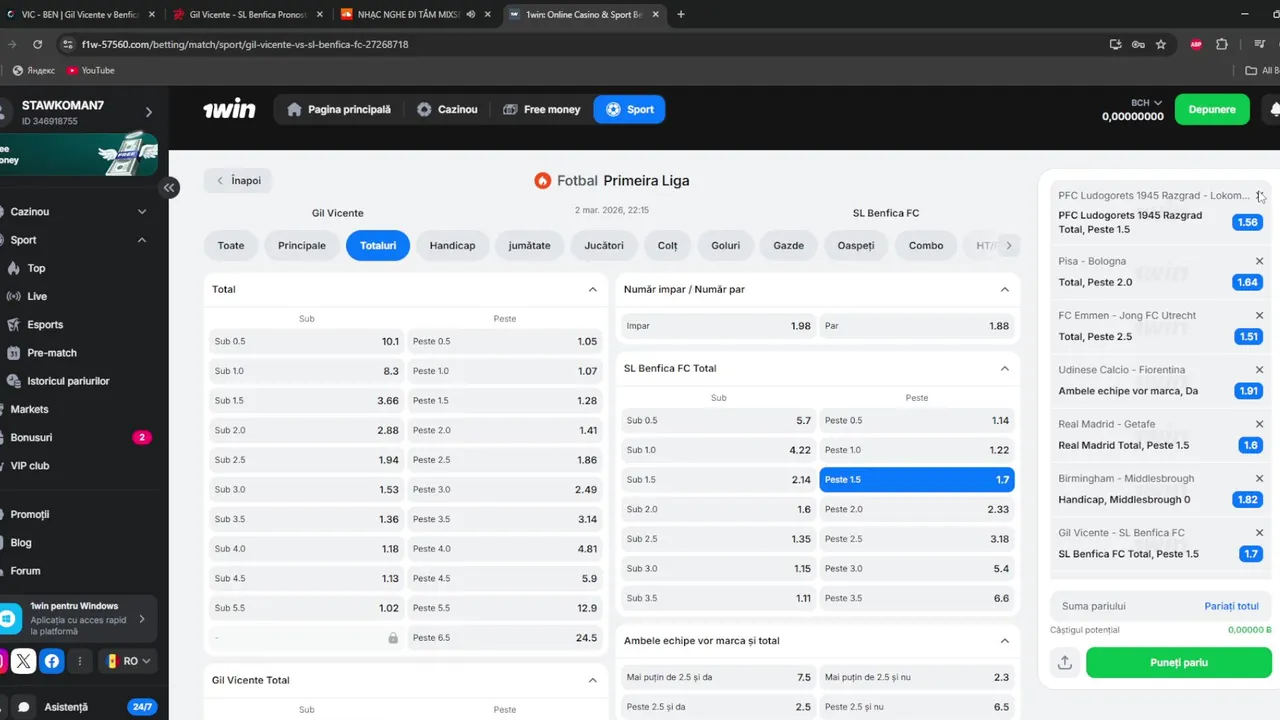Screen dimensions: 1280x720
Task: Remove Pisa - Bologna from bet slip
Action: 1259,261
